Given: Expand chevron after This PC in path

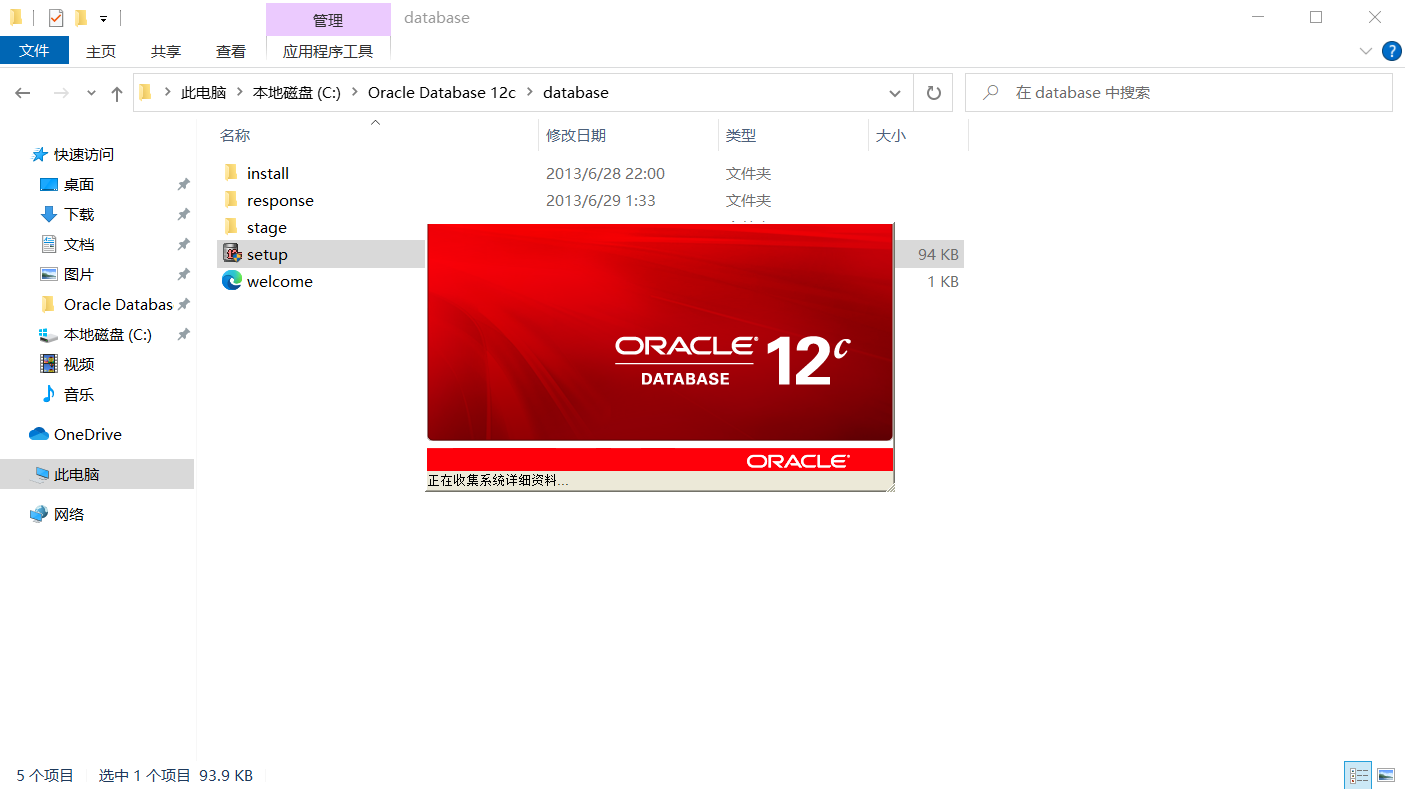Looking at the screenshot, I should pos(239,93).
